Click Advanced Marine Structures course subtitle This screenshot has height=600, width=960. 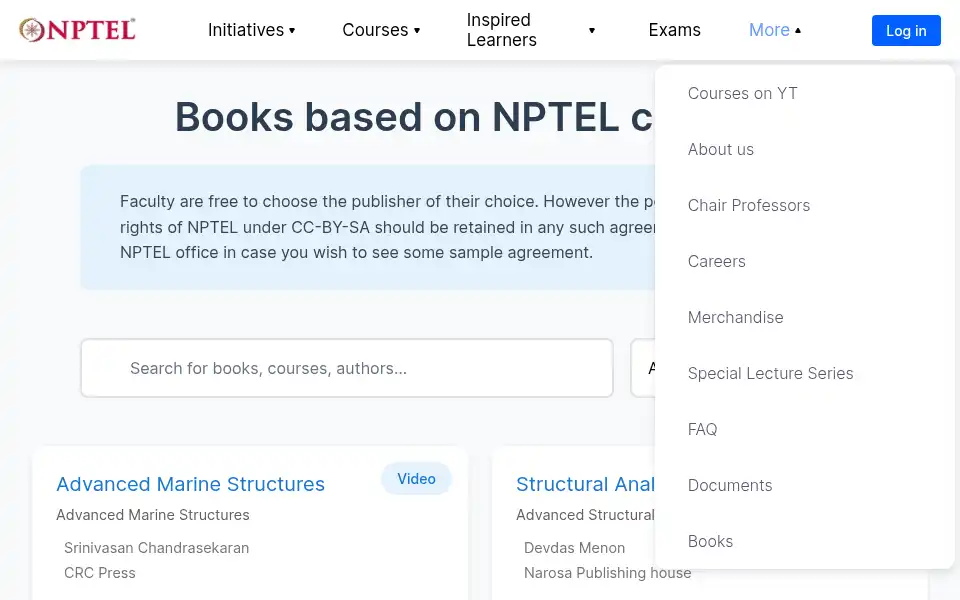(152, 515)
